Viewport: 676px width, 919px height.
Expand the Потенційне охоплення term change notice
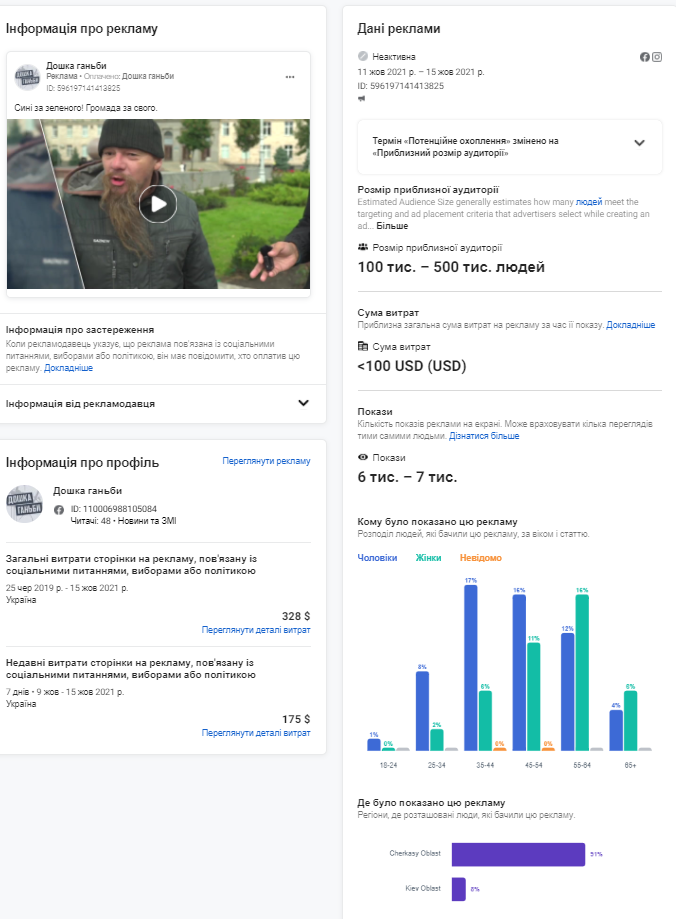click(640, 143)
